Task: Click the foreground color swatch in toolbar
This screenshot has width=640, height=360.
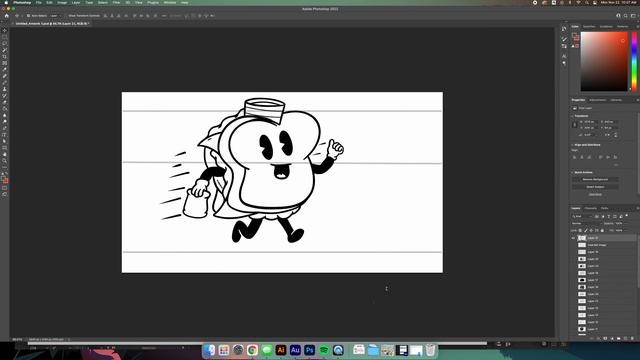Action: point(4,179)
